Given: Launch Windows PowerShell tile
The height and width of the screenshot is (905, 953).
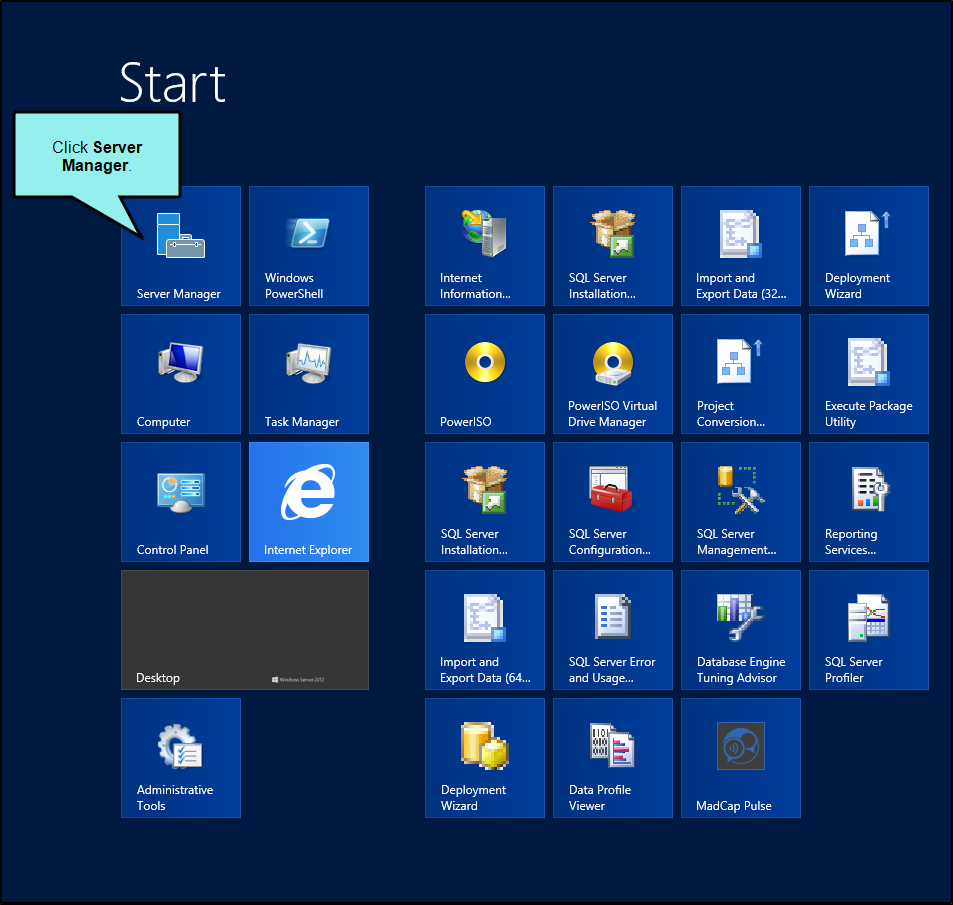Looking at the screenshot, I should click(x=309, y=246).
